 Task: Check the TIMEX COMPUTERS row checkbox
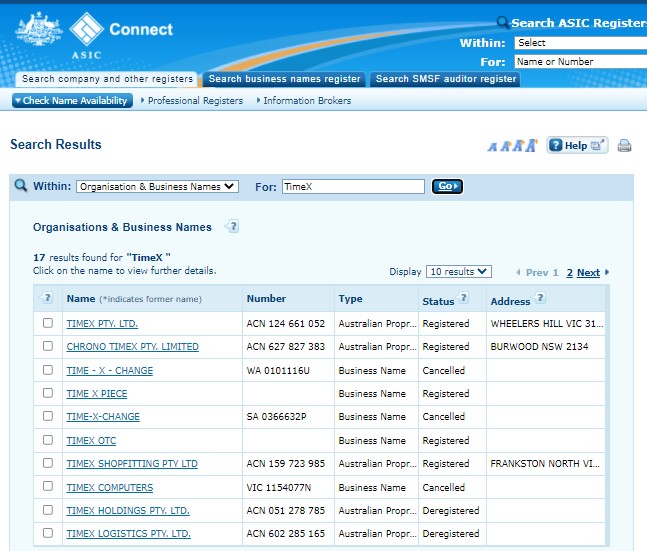[x=48, y=486]
